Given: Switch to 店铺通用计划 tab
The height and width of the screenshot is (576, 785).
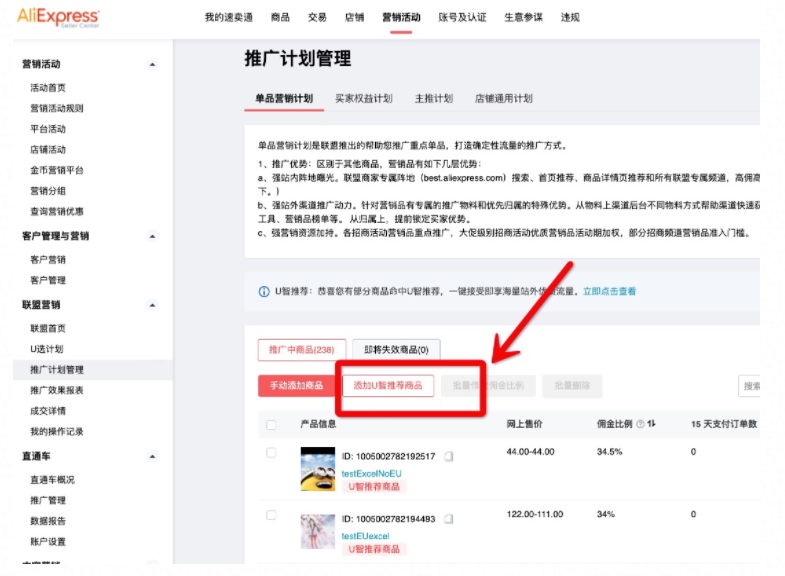Looking at the screenshot, I should click(x=504, y=99).
